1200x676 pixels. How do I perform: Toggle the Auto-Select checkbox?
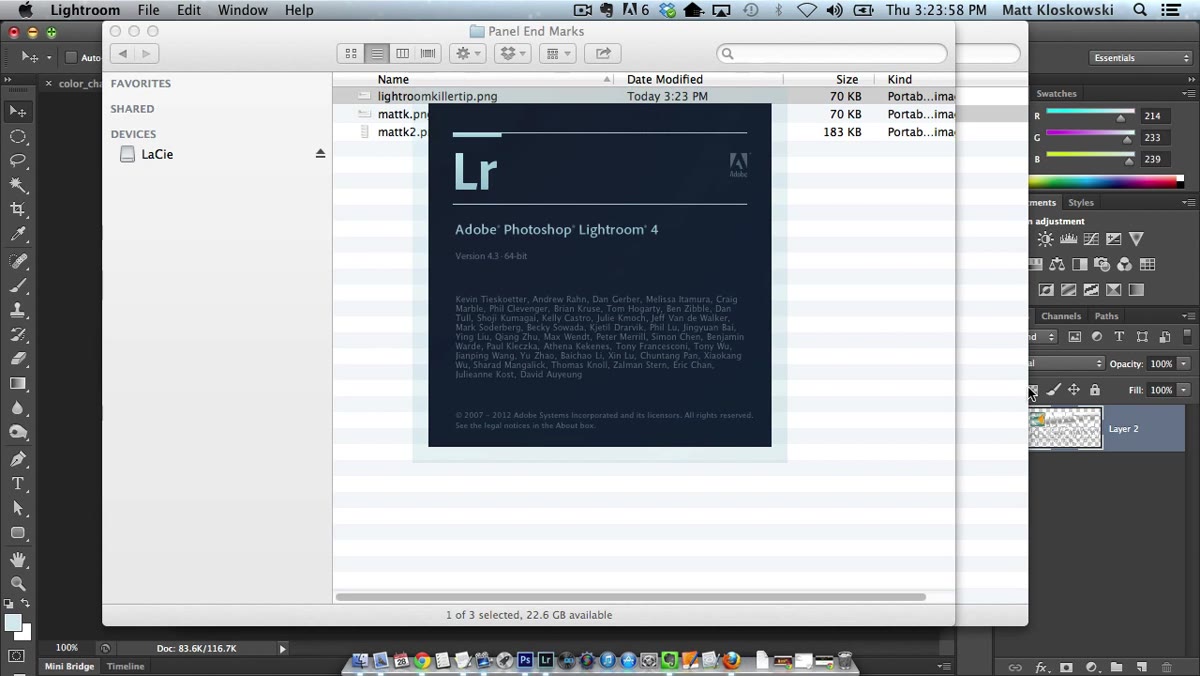(x=71, y=58)
